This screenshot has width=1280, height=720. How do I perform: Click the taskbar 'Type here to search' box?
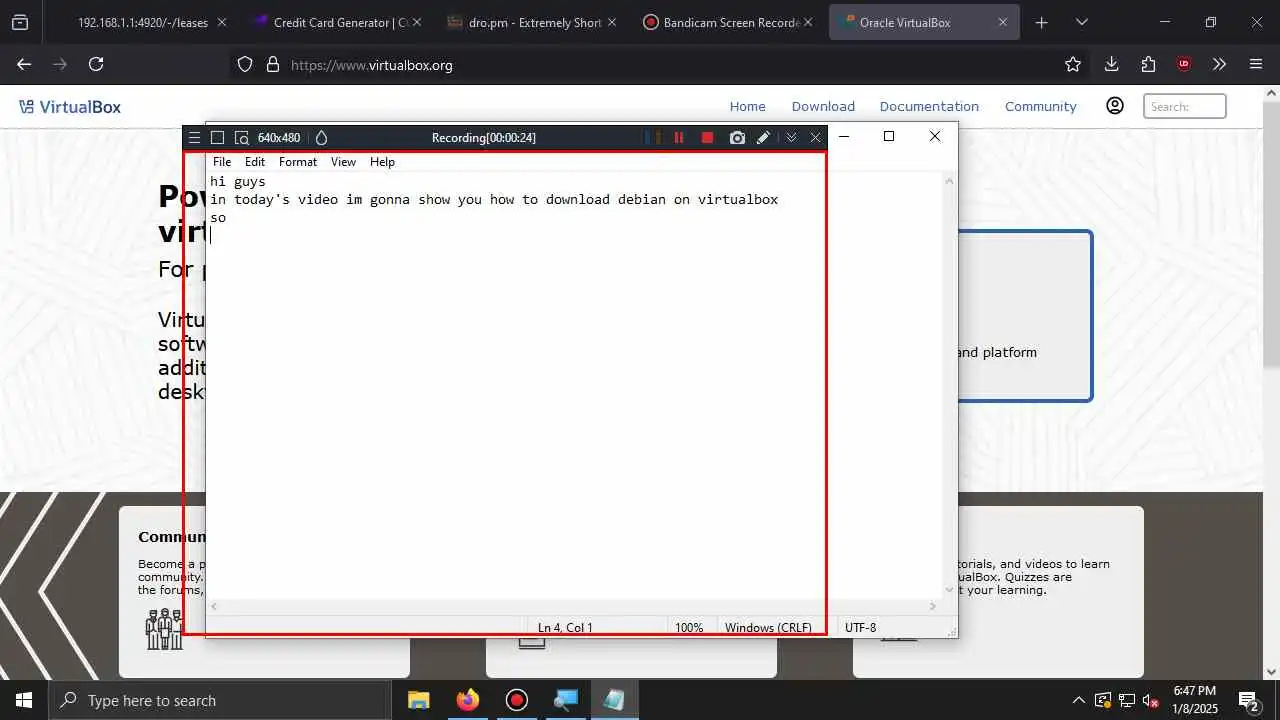coord(220,700)
